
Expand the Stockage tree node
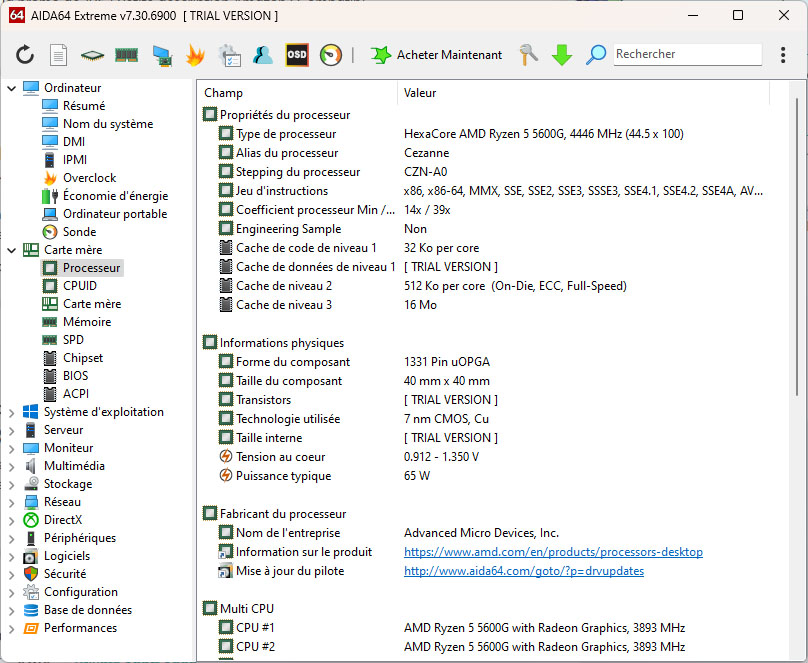coord(11,485)
